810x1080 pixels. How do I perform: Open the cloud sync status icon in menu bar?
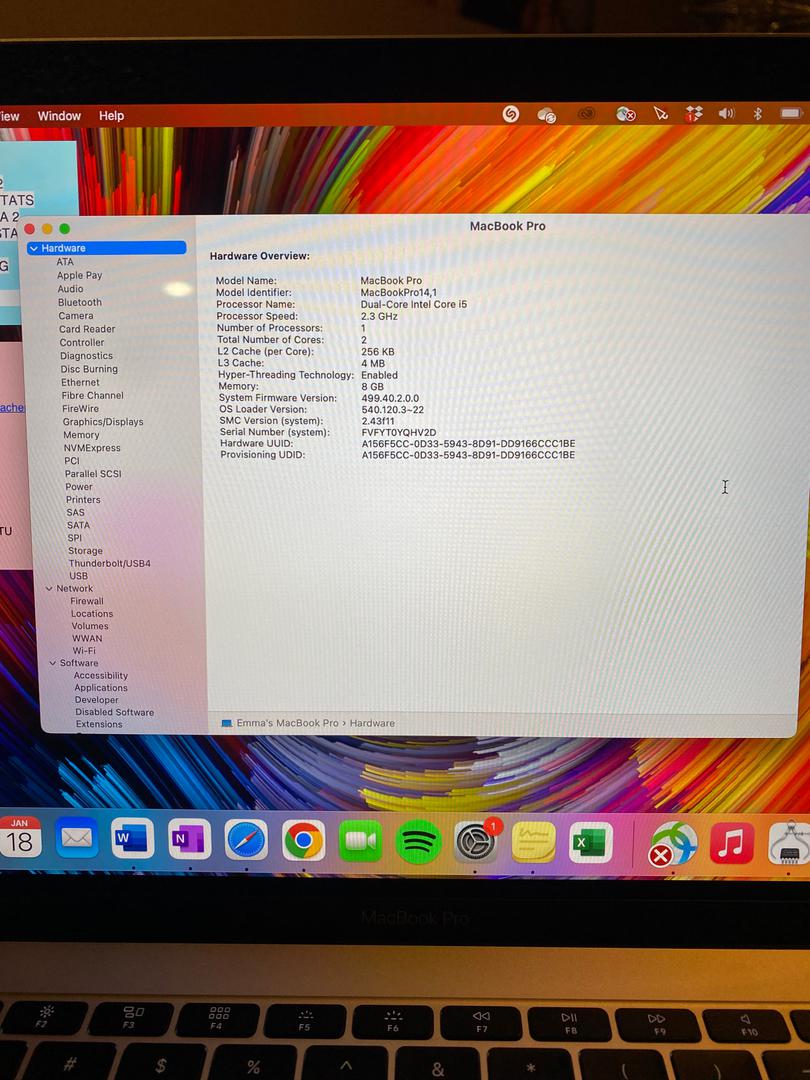pyautogui.click(x=548, y=115)
